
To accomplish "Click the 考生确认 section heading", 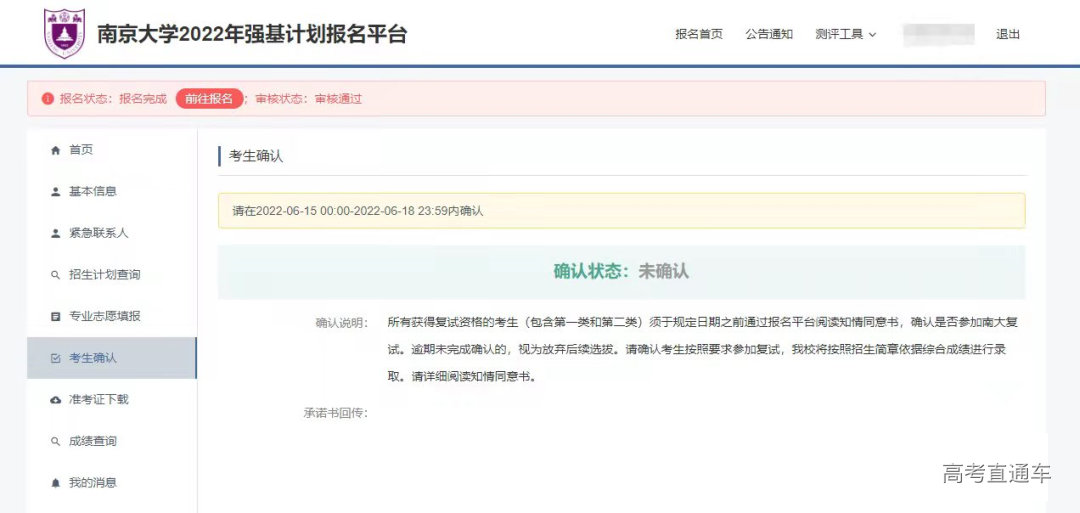I will 256,156.
